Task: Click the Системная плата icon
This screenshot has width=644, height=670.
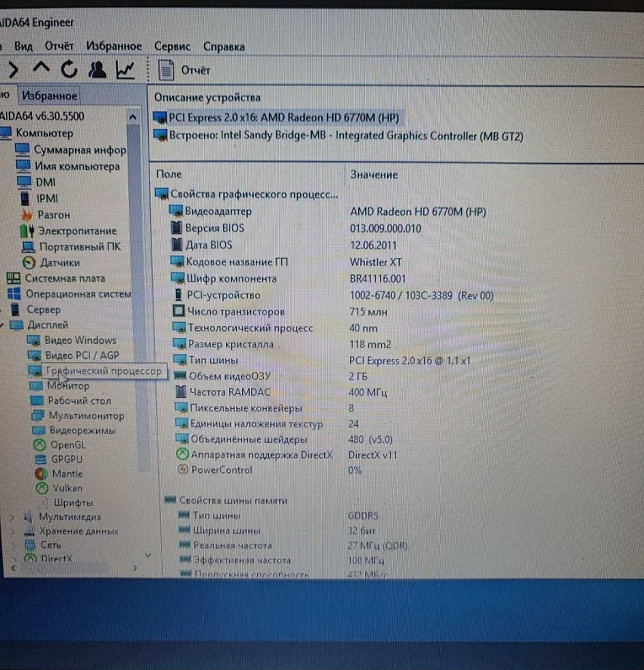Action: click(13, 279)
